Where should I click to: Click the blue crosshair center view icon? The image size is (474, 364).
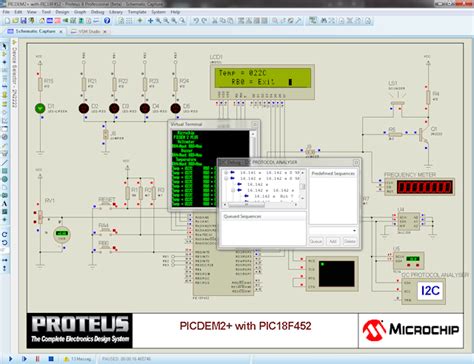(x=150, y=21)
